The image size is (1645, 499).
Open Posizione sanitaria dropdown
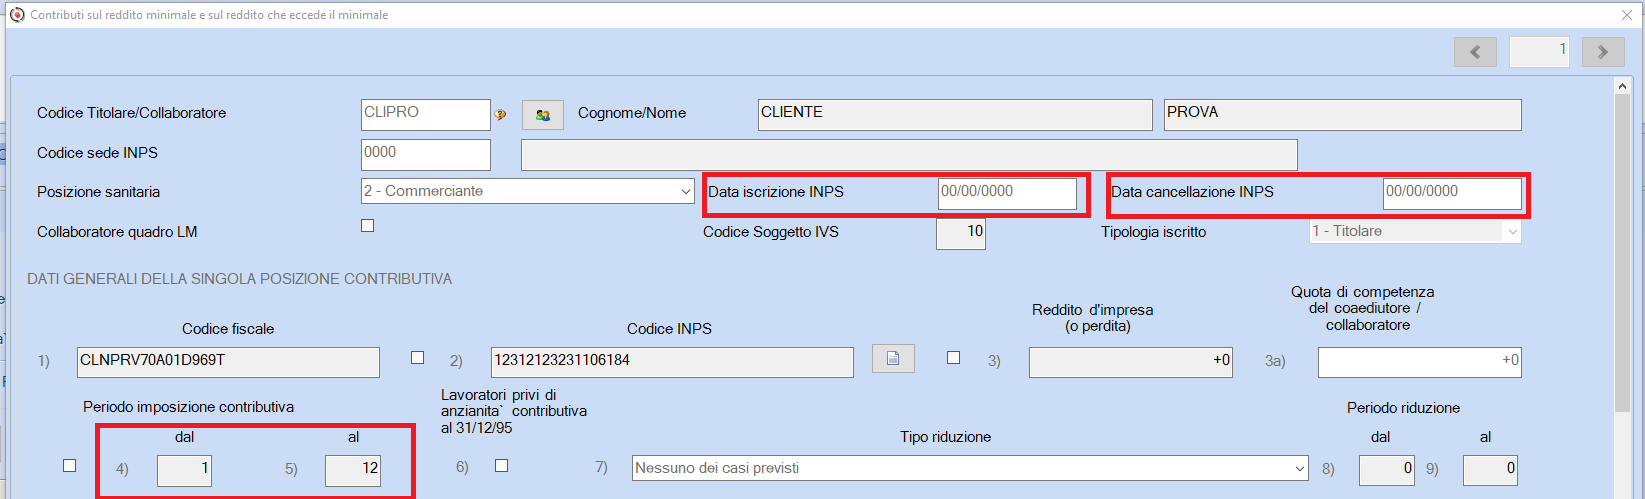coord(528,191)
